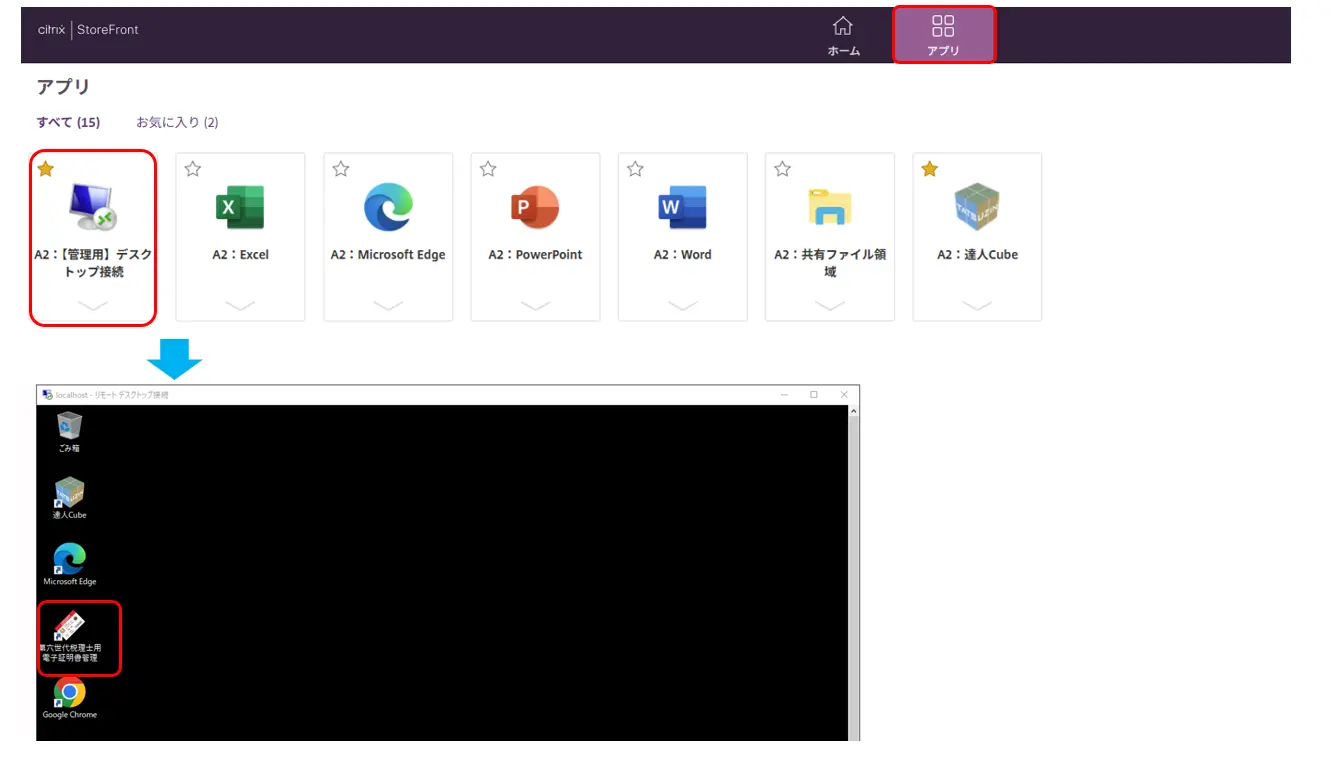Unfavorite the デスクトップ接続 app star
The width and height of the screenshot is (1340, 760).
46,169
